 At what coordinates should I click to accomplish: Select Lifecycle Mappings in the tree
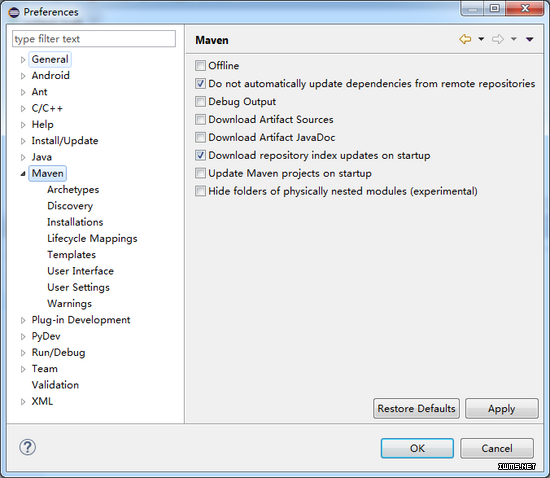click(x=92, y=238)
